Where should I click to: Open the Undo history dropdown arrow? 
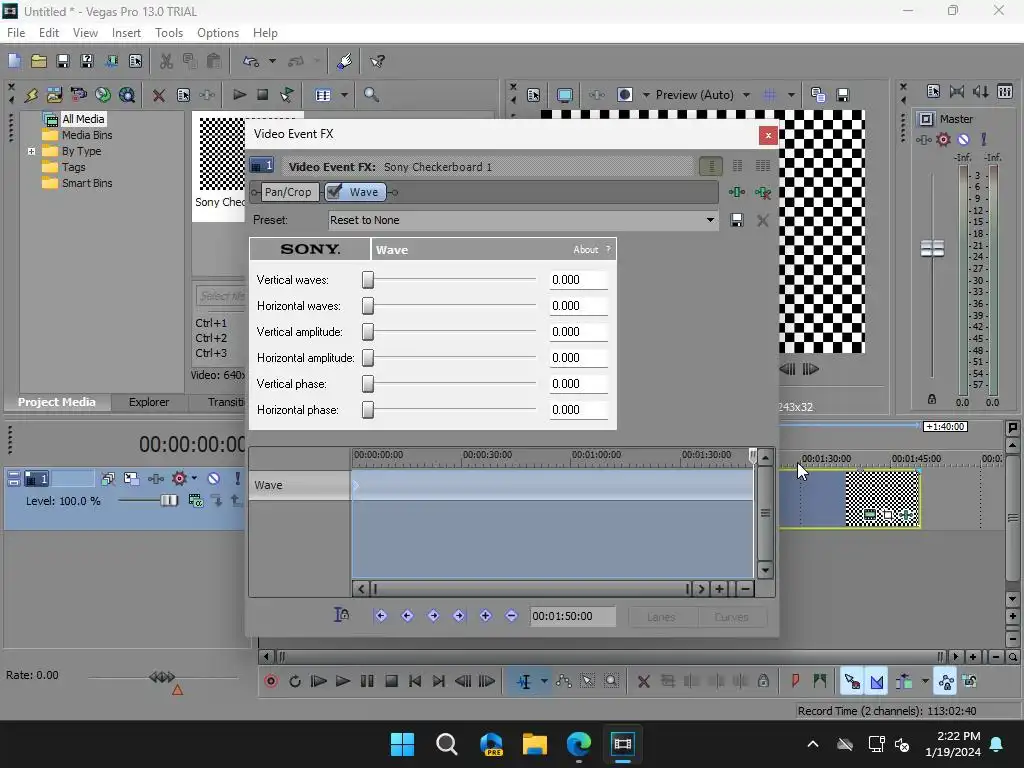[272, 61]
